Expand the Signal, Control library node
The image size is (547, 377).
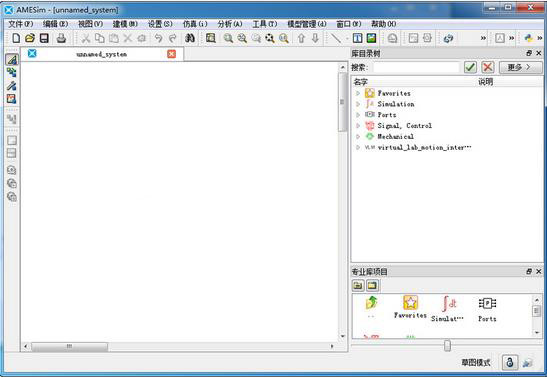click(x=358, y=126)
